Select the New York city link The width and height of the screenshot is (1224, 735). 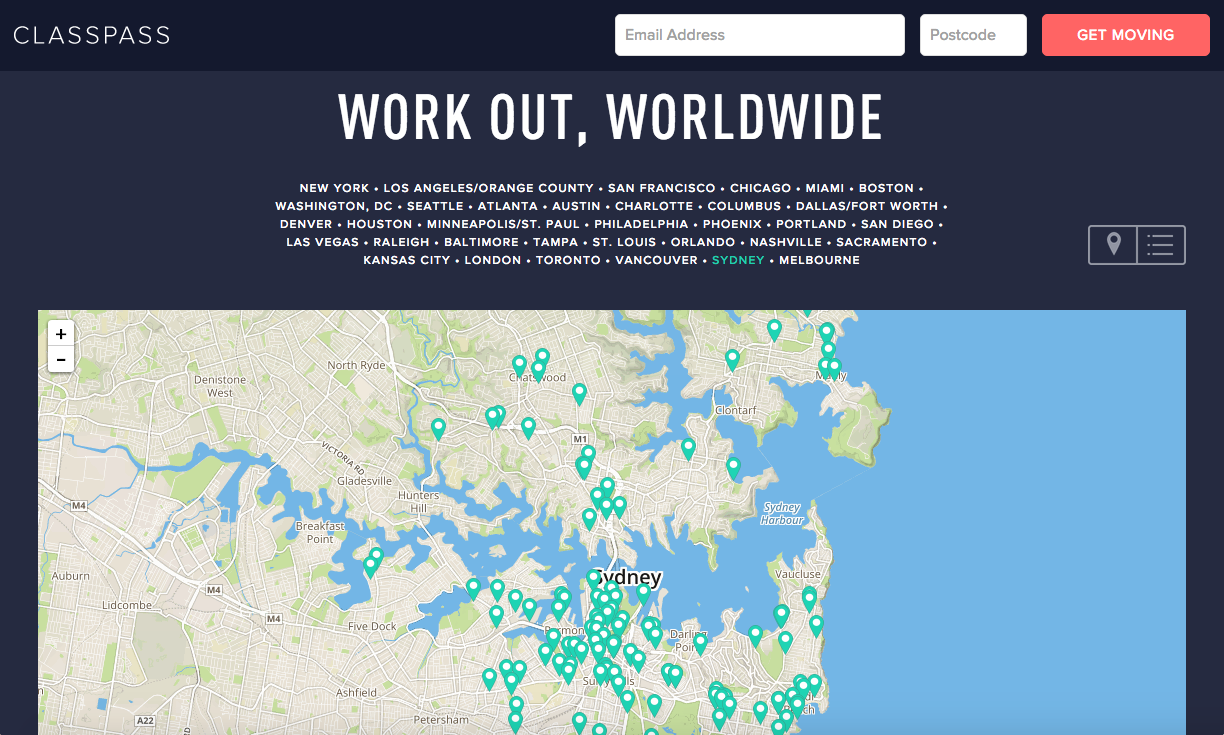tap(334, 188)
